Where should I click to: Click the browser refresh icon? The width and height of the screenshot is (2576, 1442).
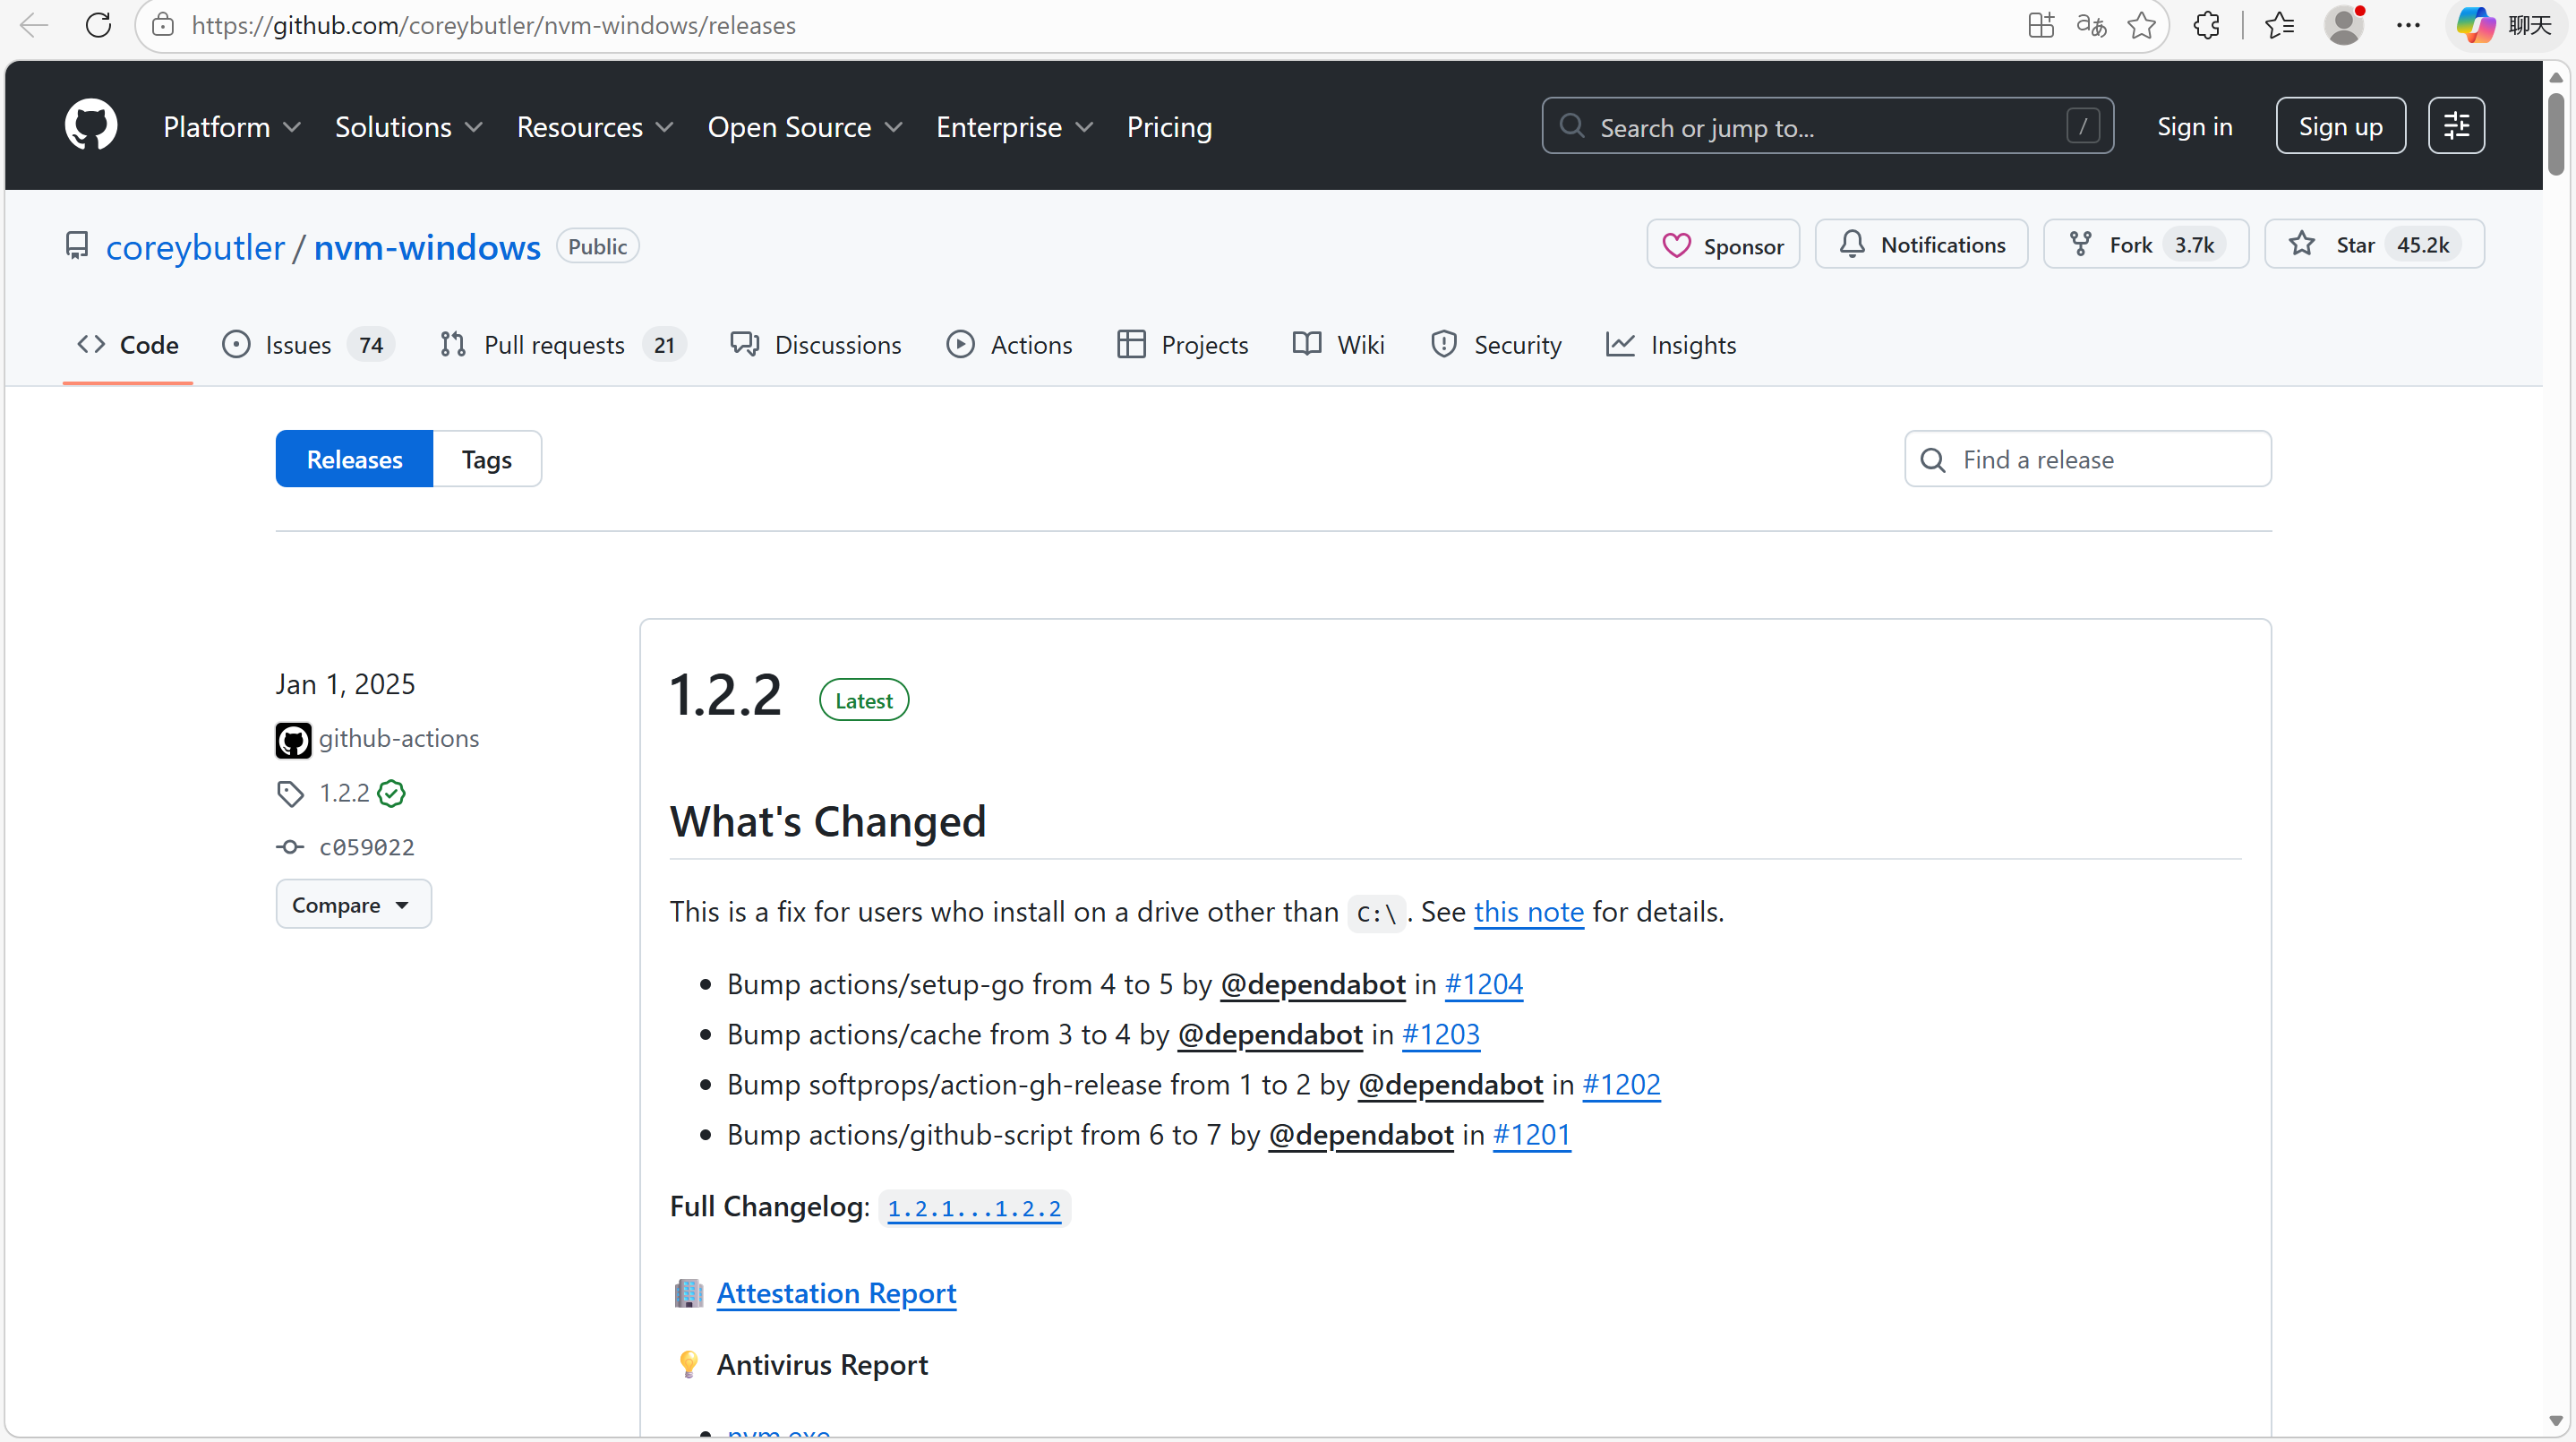click(98, 25)
